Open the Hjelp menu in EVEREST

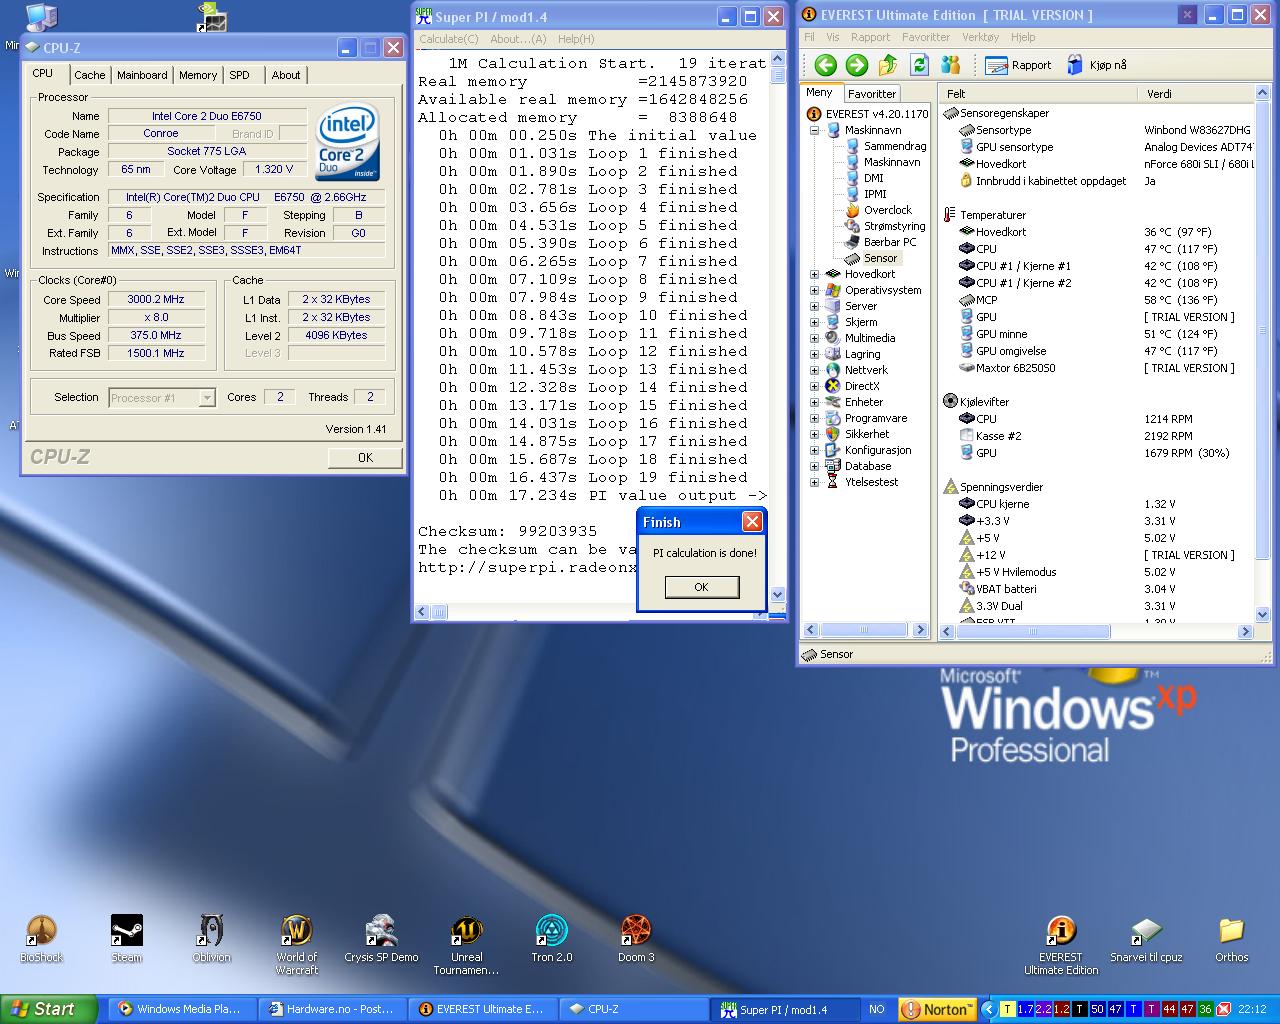point(1023,37)
